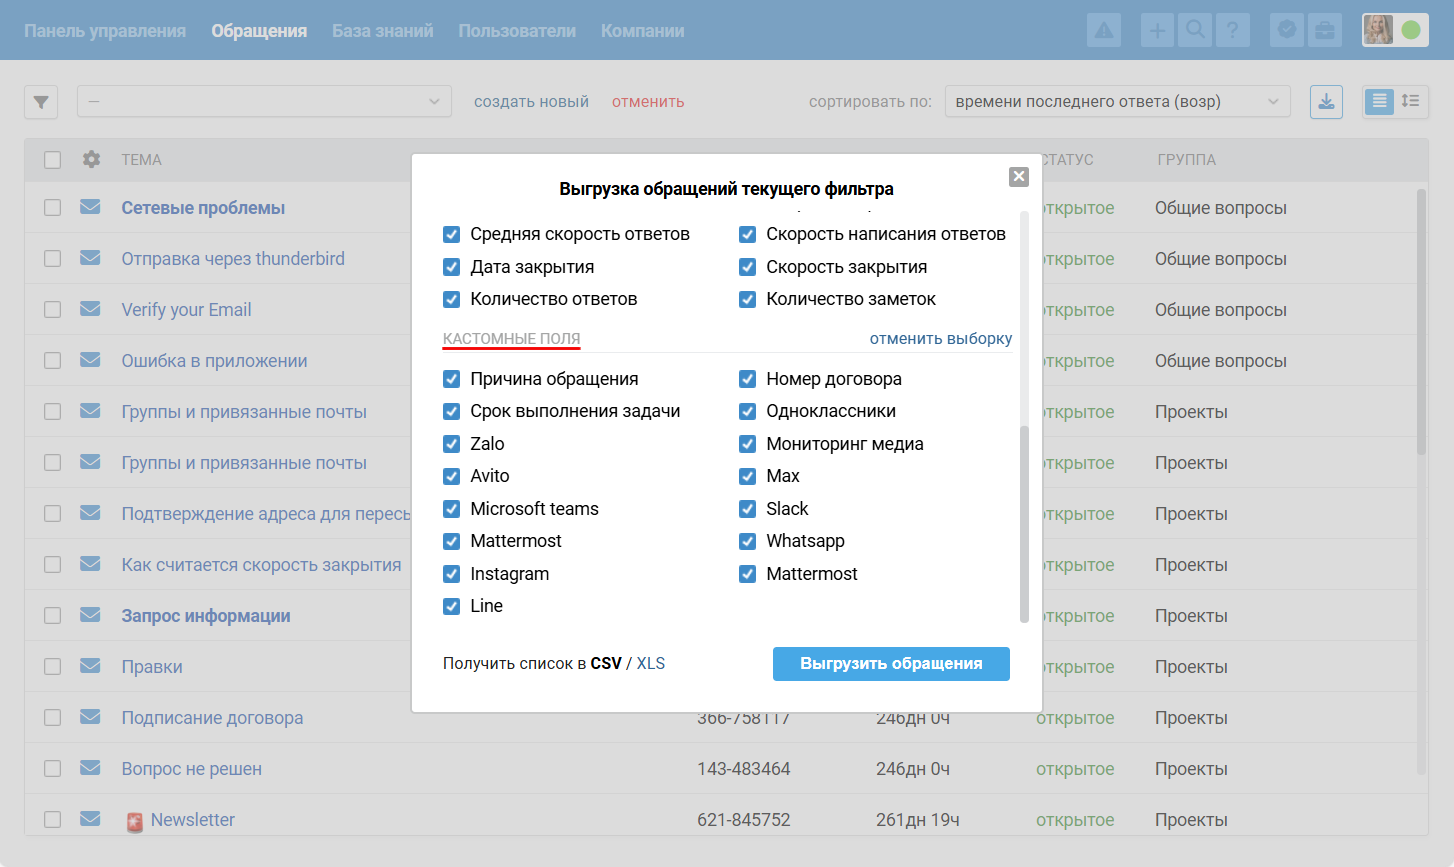Choose XLS export format
This screenshot has width=1454, height=867.
[x=651, y=664]
